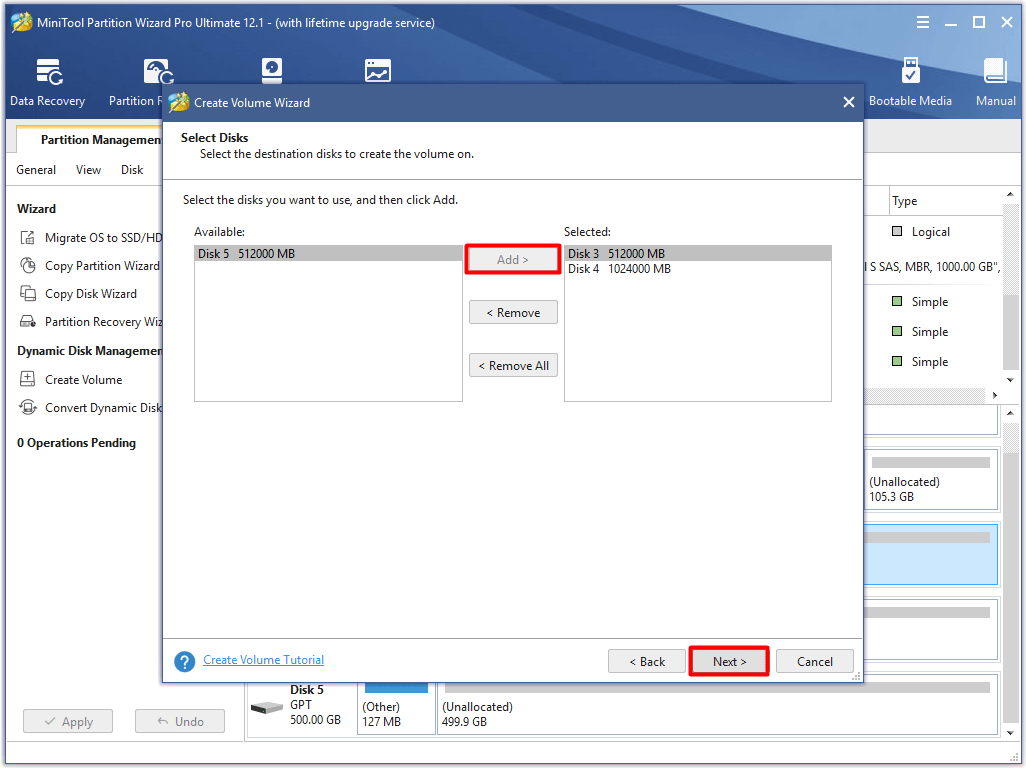
Task: Click Create Volume in sidebar
Action: [83, 379]
